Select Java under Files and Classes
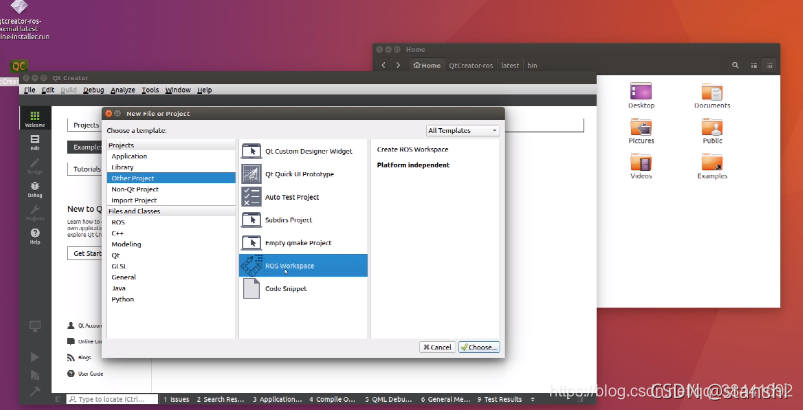This screenshot has width=803, height=410. pos(171,288)
